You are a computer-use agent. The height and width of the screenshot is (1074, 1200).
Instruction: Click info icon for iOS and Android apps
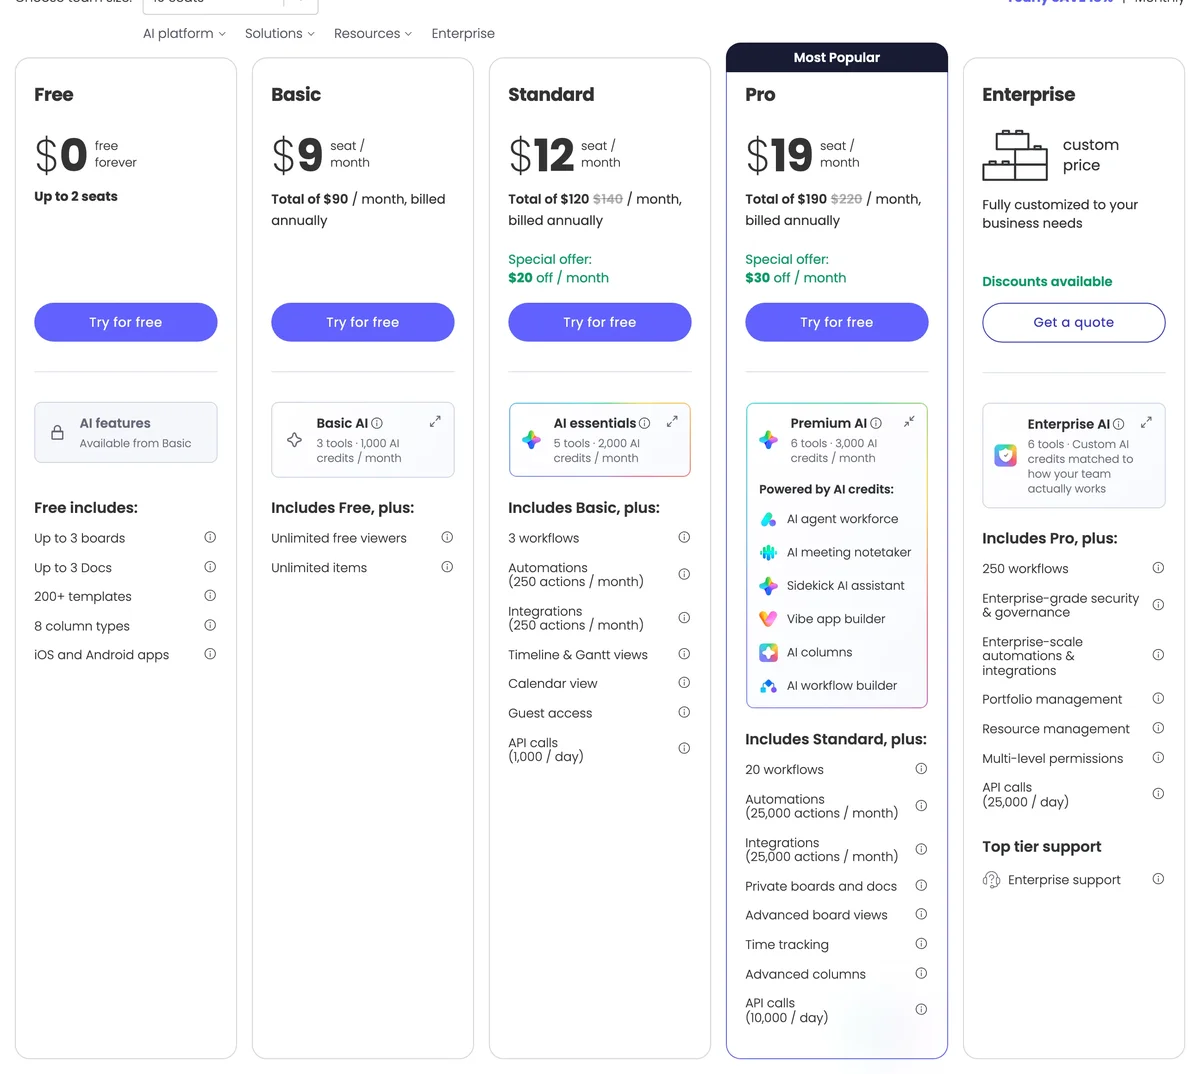click(x=210, y=654)
